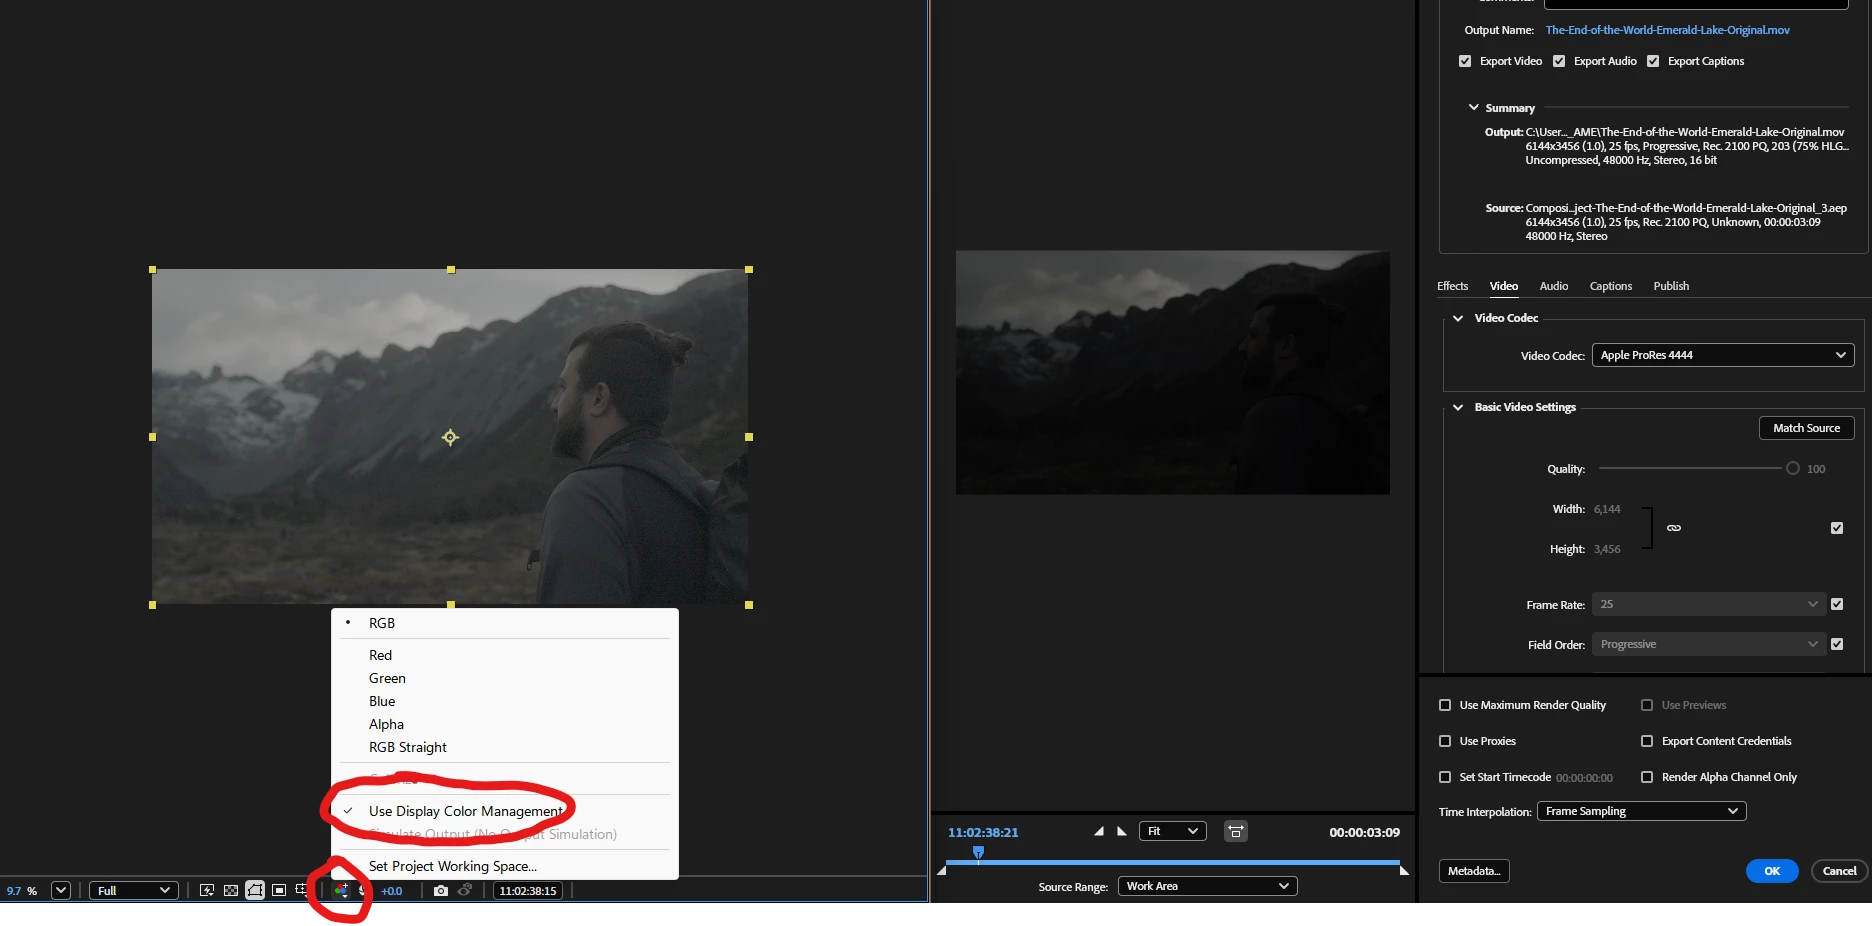Open the Time Interpolation dropdown

tap(1642, 811)
